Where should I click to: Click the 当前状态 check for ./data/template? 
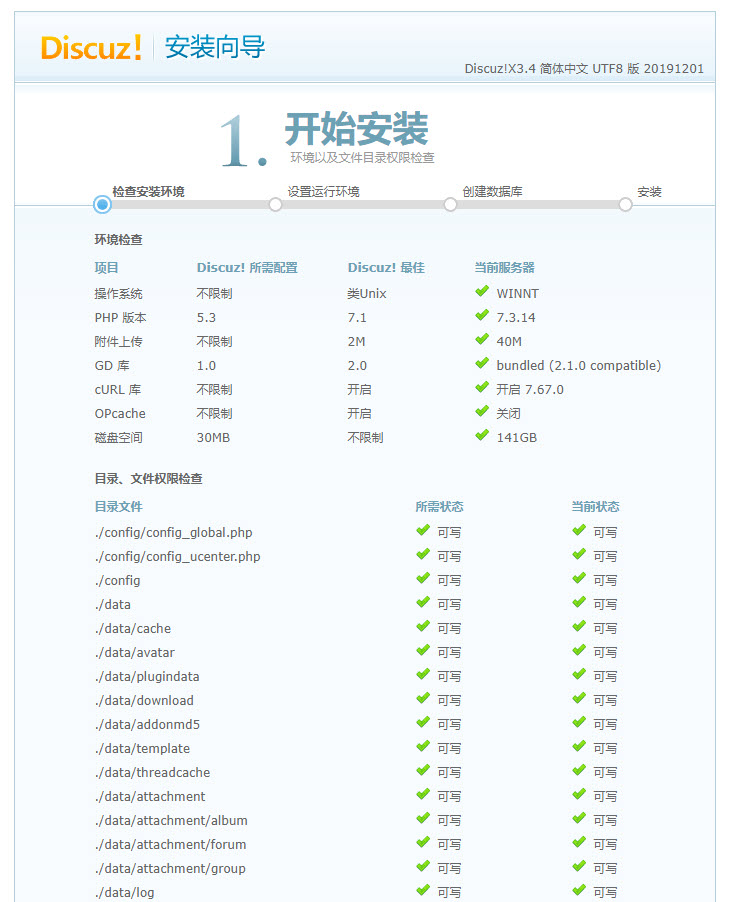pyautogui.click(x=579, y=747)
